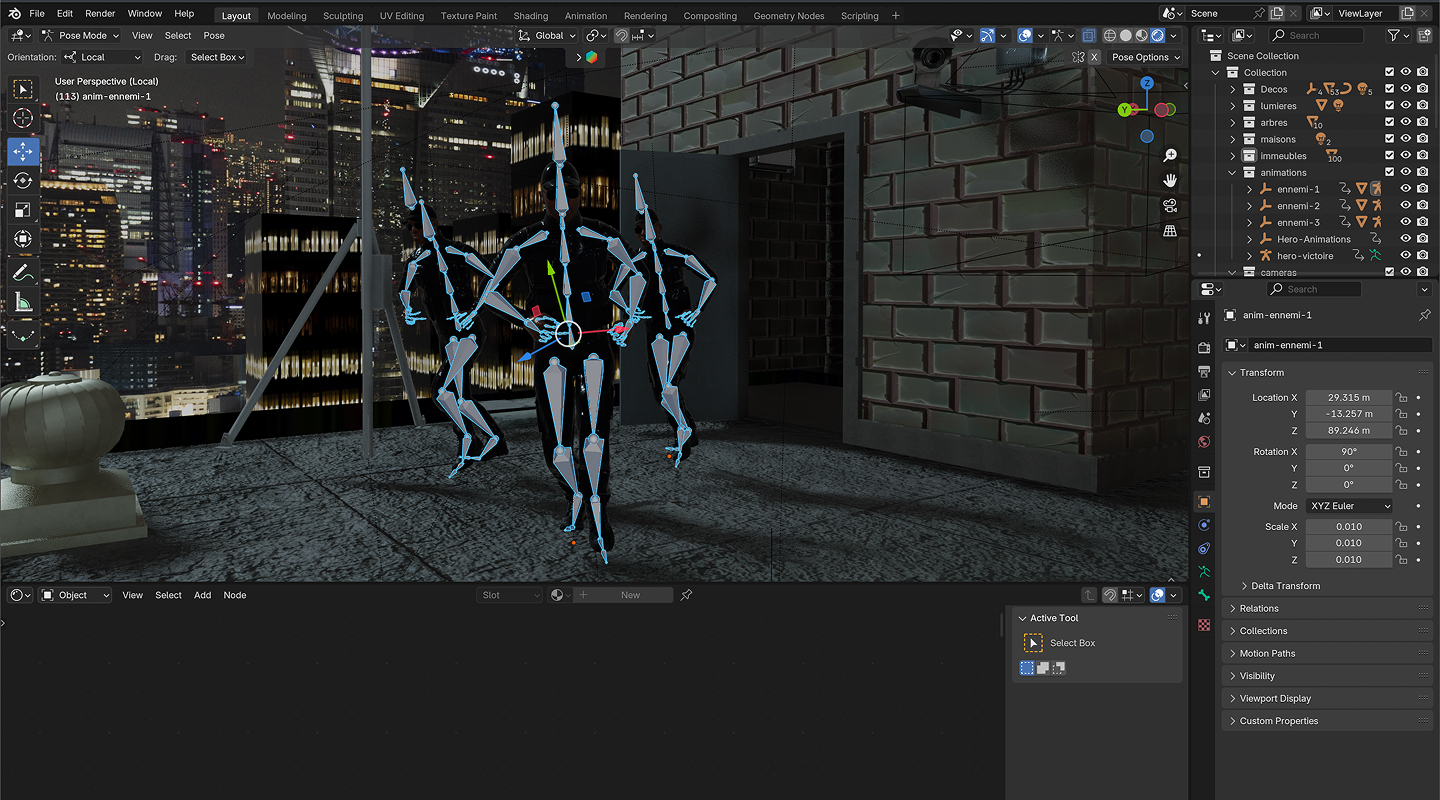Image resolution: width=1440 pixels, height=800 pixels.
Task: Select the Move tool in the left toolbar
Action: pyautogui.click(x=23, y=151)
